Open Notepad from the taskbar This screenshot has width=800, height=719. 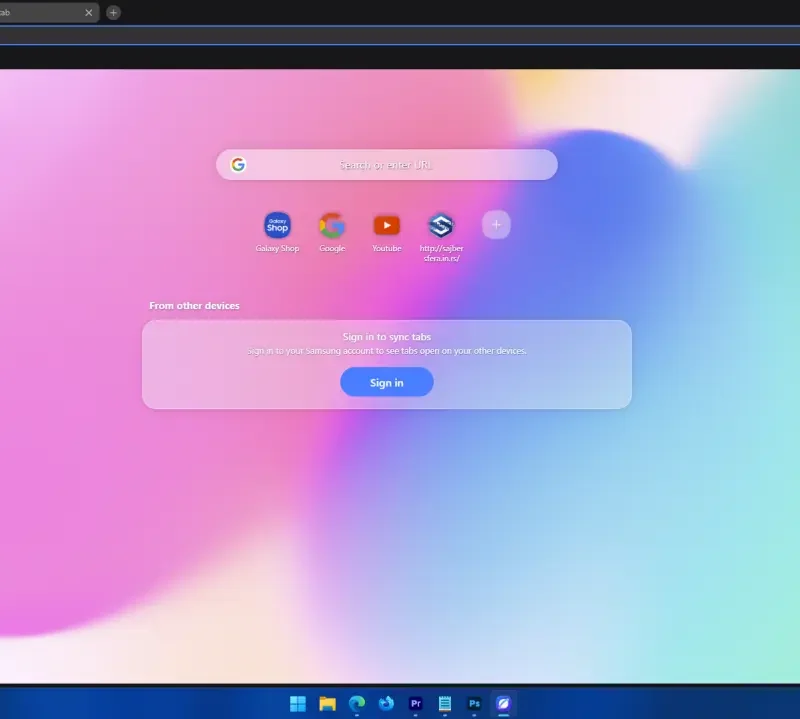[444, 704]
